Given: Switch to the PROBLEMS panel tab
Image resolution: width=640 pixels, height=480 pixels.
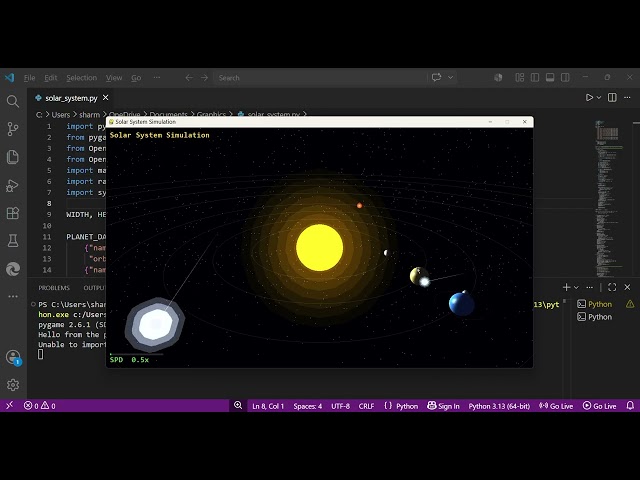Looking at the screenshot, I should (x=54, y=288).
